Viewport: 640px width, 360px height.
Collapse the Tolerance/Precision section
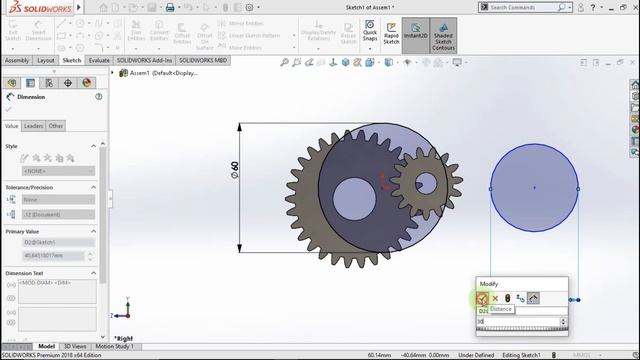(93, 187)
